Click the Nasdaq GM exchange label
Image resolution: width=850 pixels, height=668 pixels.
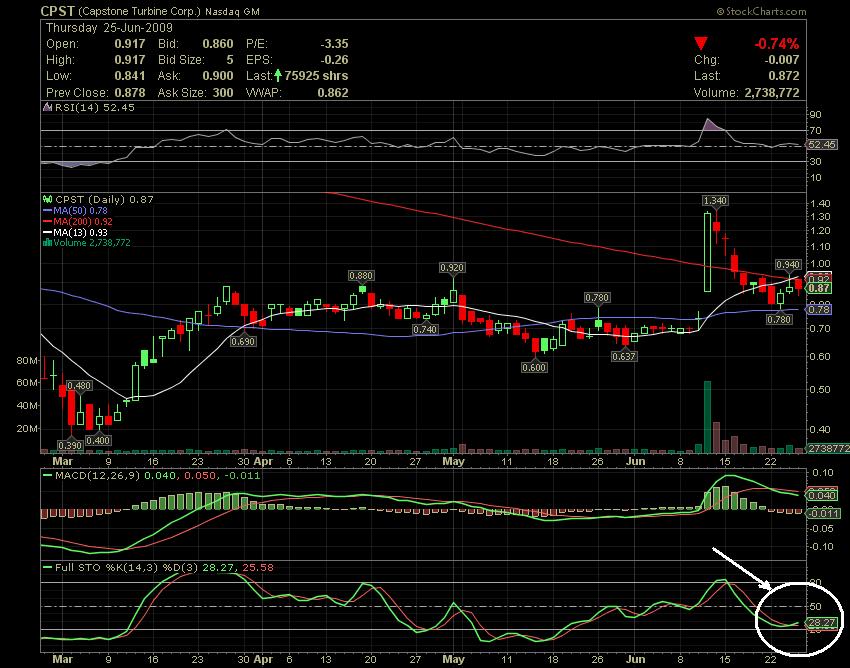pyautogui.click(x=232, y=11)
